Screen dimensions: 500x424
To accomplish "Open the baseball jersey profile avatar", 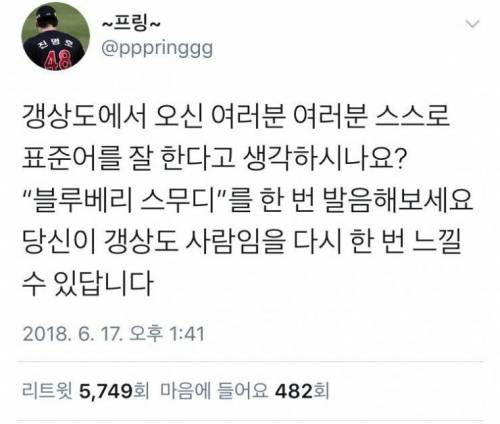I will [x=55, y=36].
